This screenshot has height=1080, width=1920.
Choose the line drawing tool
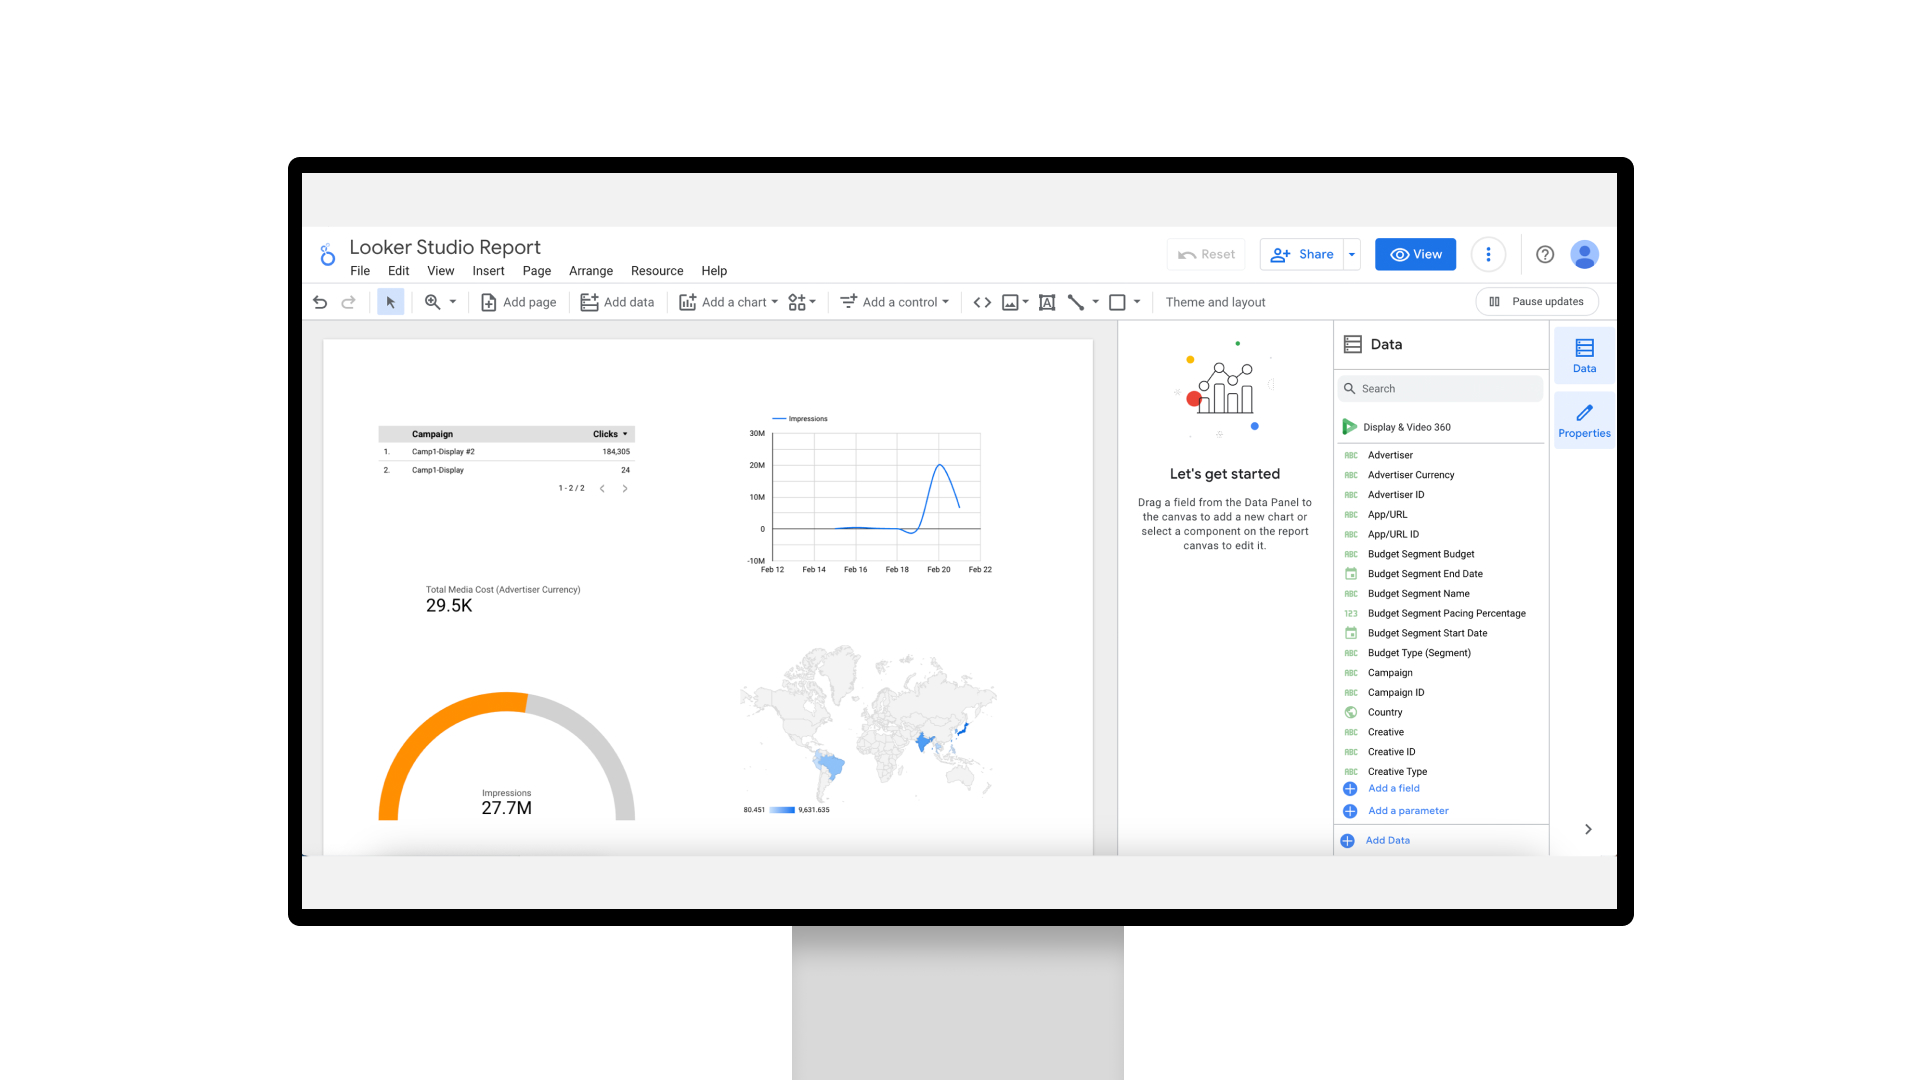[1076, 302]
